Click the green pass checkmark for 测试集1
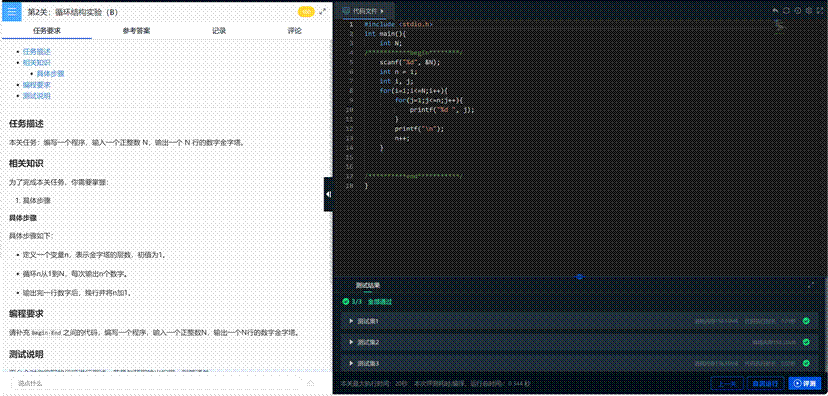This screenshot has width=828, height=396. pyautogui.click(x=806, y=321)
